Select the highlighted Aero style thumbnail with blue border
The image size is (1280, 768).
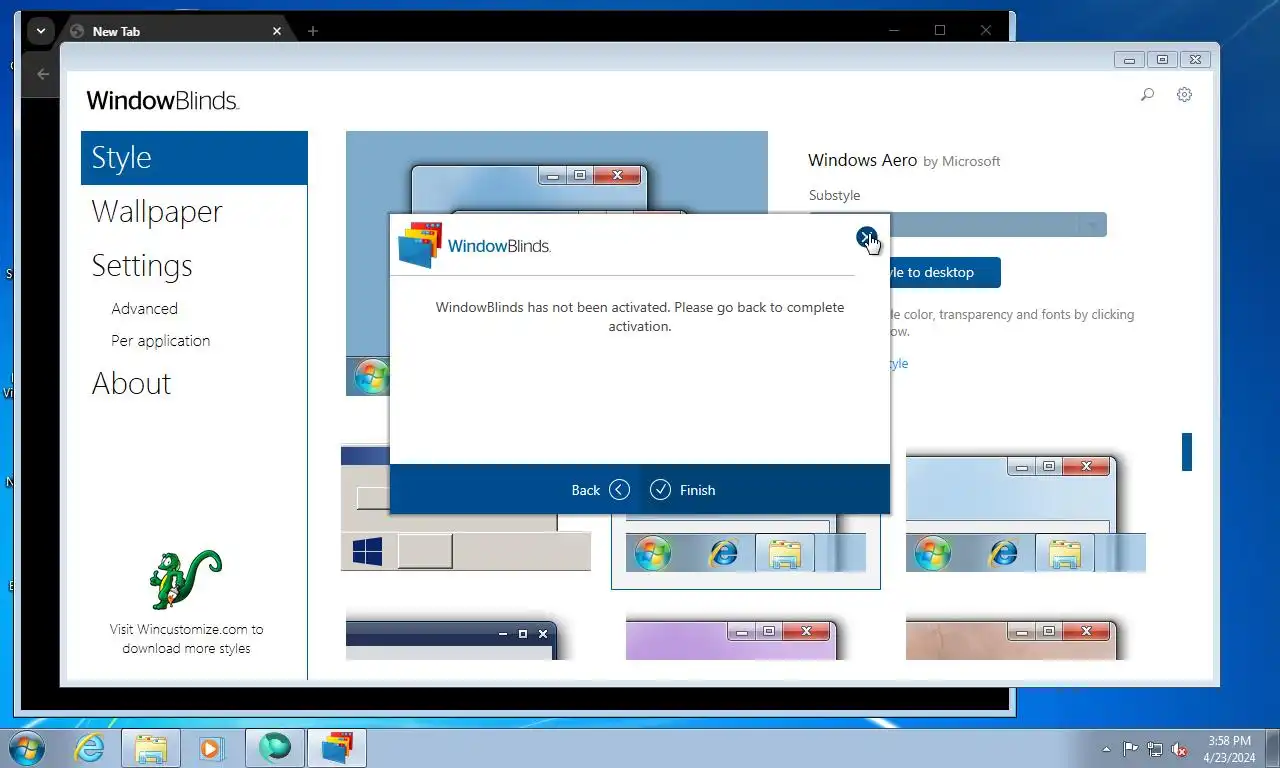point(746,550)
